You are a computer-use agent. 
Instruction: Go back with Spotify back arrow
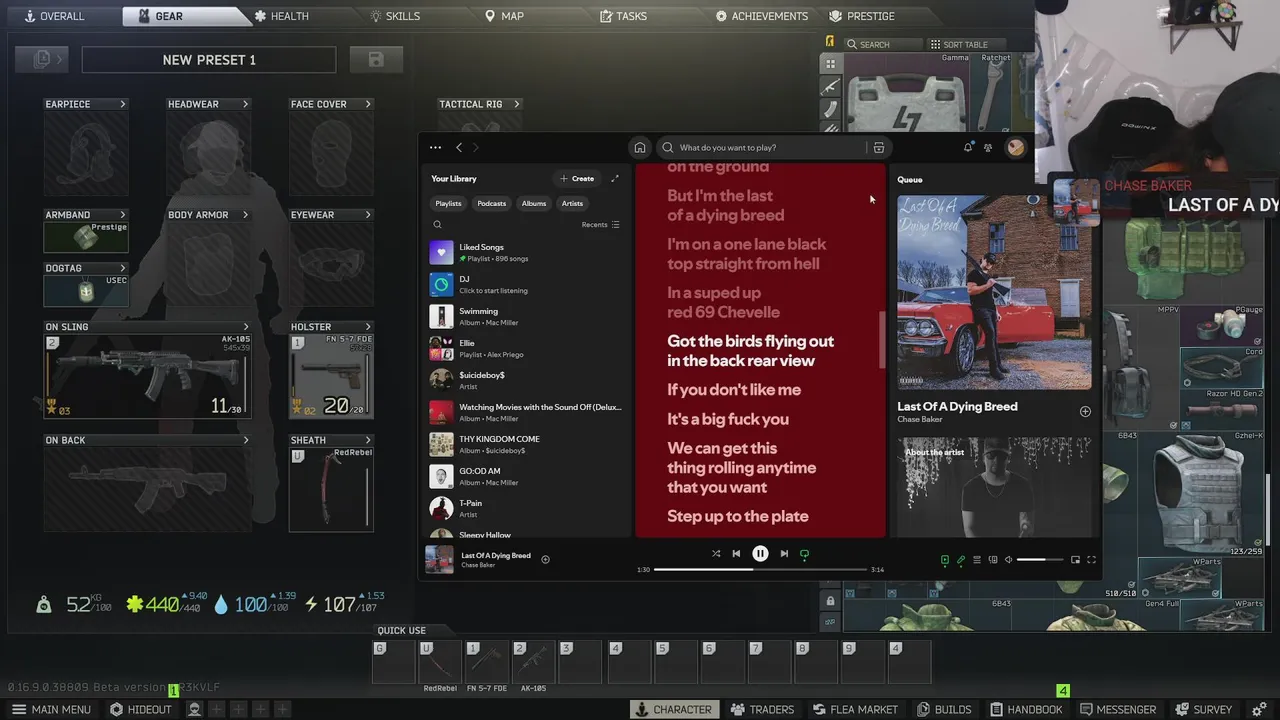click(459, 147)
